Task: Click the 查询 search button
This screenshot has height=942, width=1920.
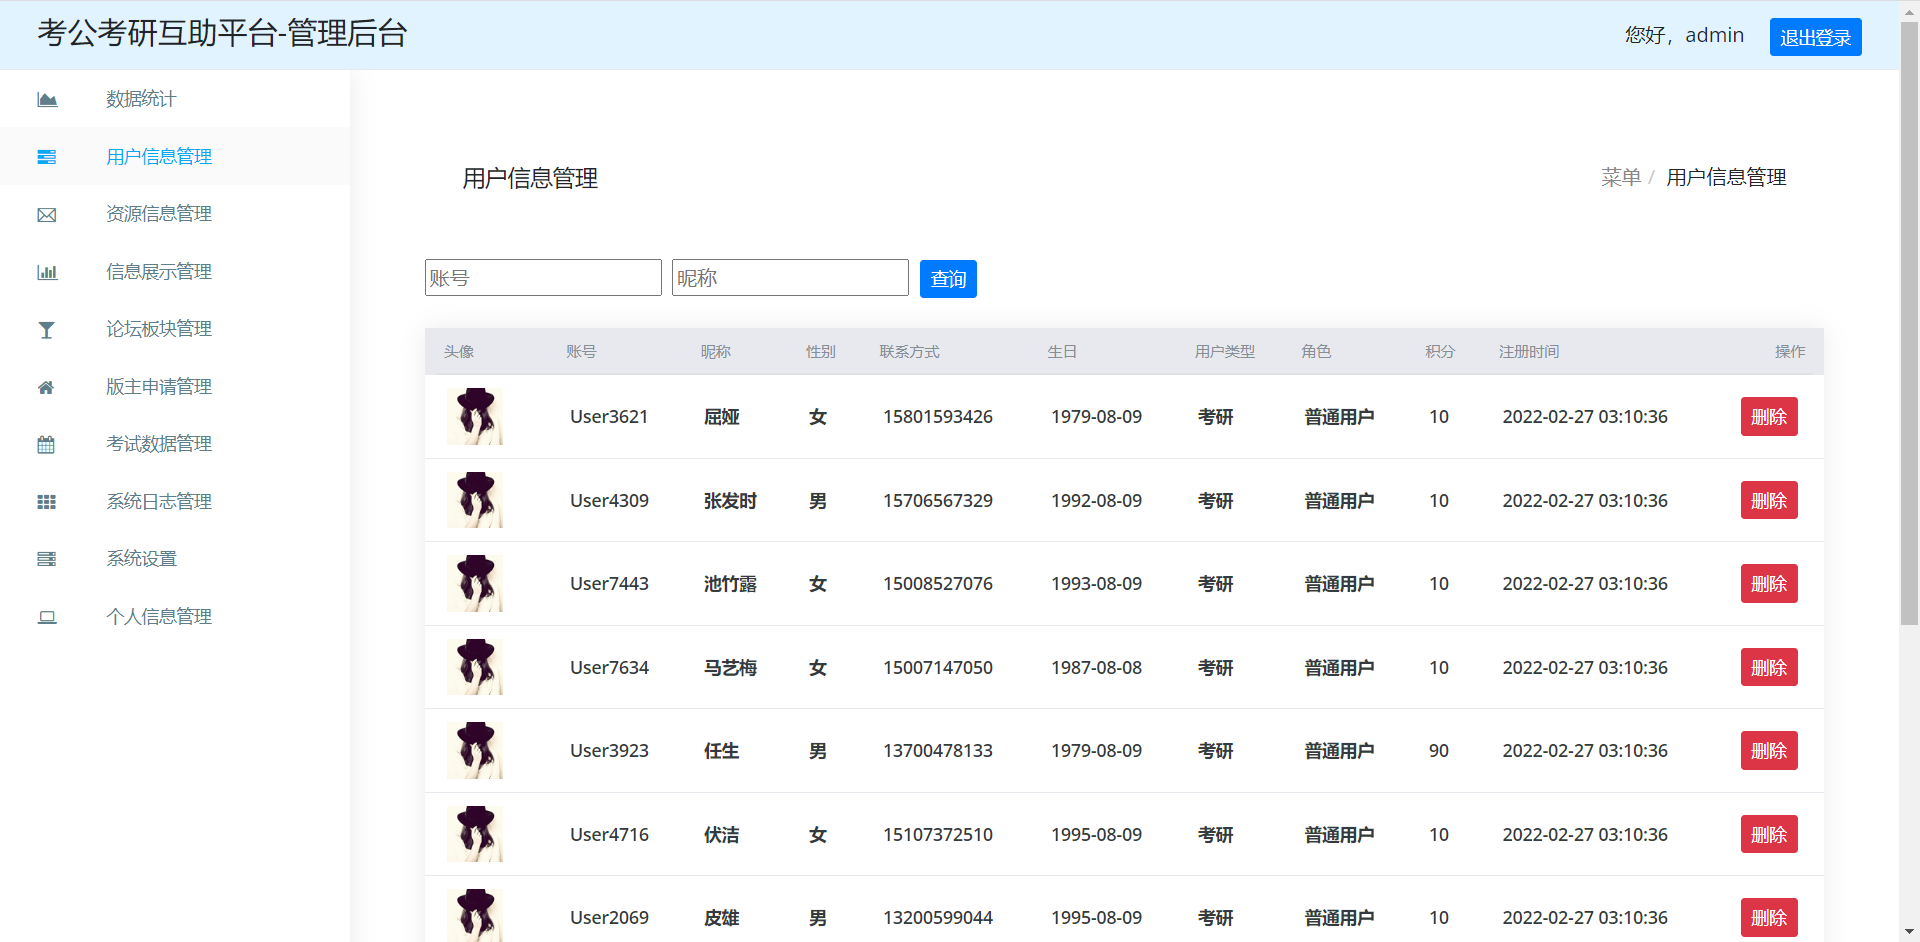Action: [948, 279]
